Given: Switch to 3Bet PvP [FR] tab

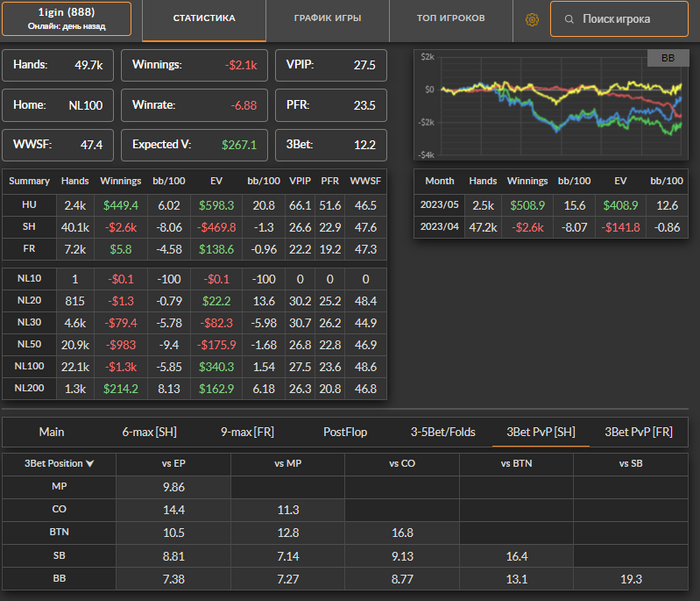Looking at the screenshot, I should click(x=639, y=432).
